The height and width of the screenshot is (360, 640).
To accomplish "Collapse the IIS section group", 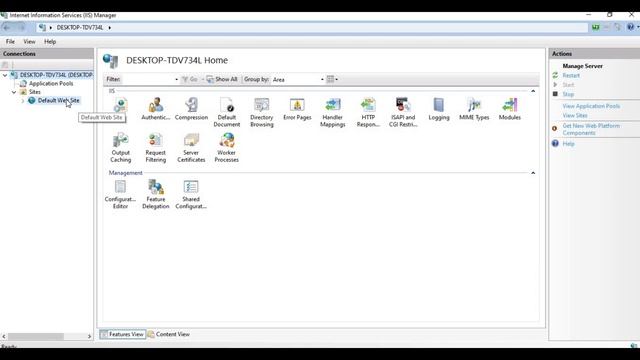I will [x=533, y=91].
